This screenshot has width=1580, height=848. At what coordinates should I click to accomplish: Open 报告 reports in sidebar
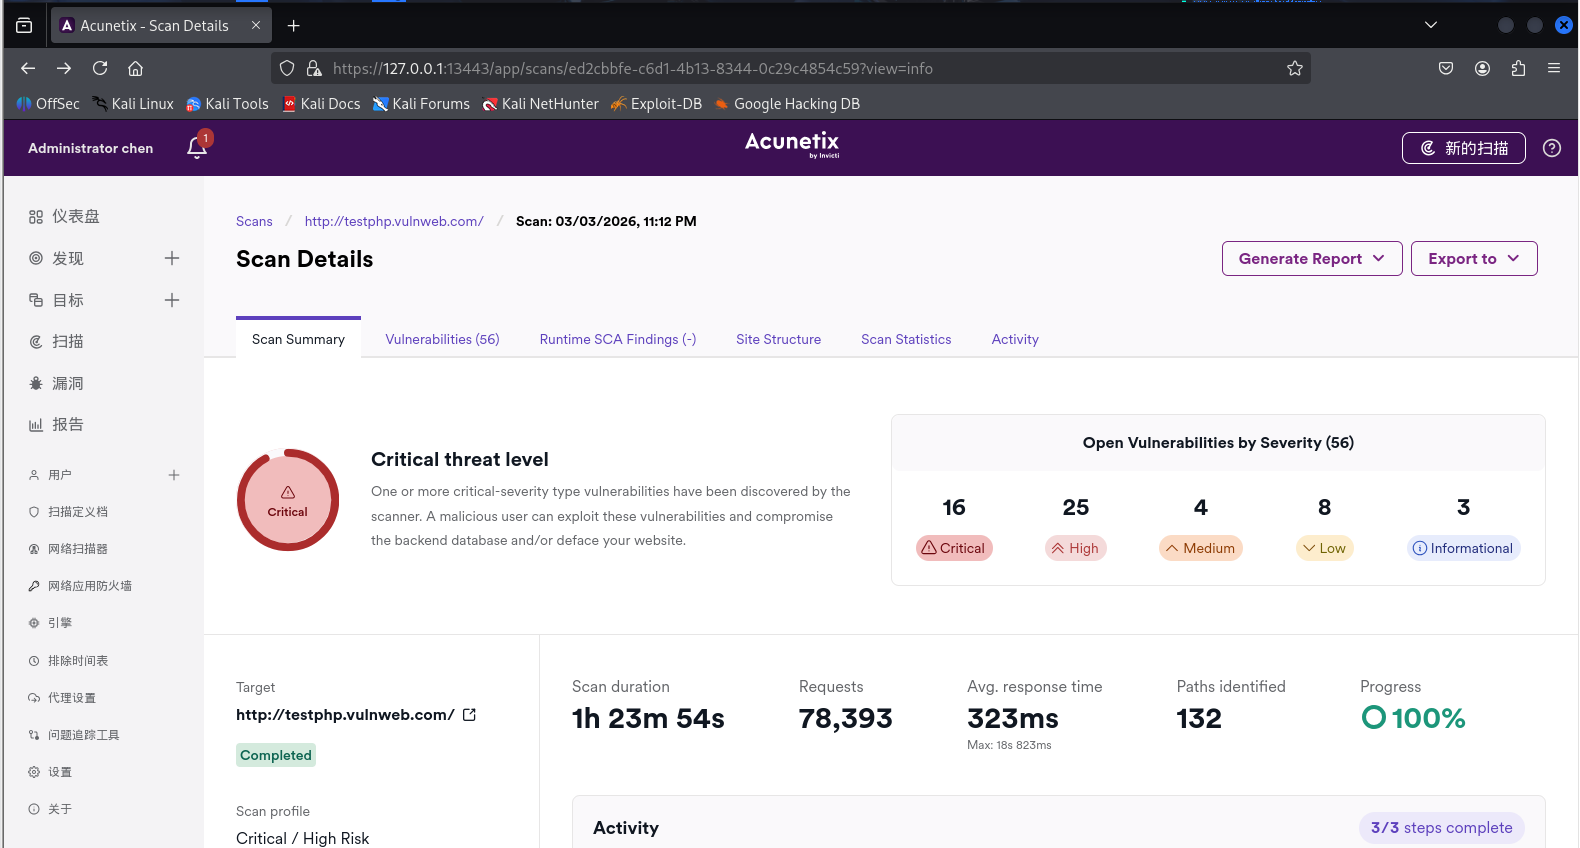tap(56, 425)
